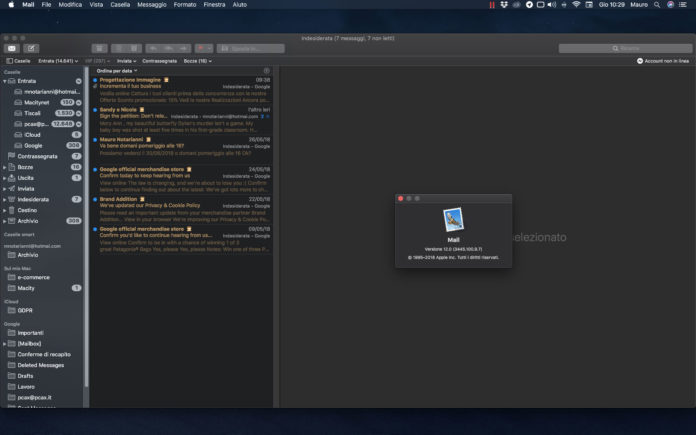Open the Move To toolbar field
The height and width of the screenshot is (435, 696).
pyautogui.click(x=251, y=48)
